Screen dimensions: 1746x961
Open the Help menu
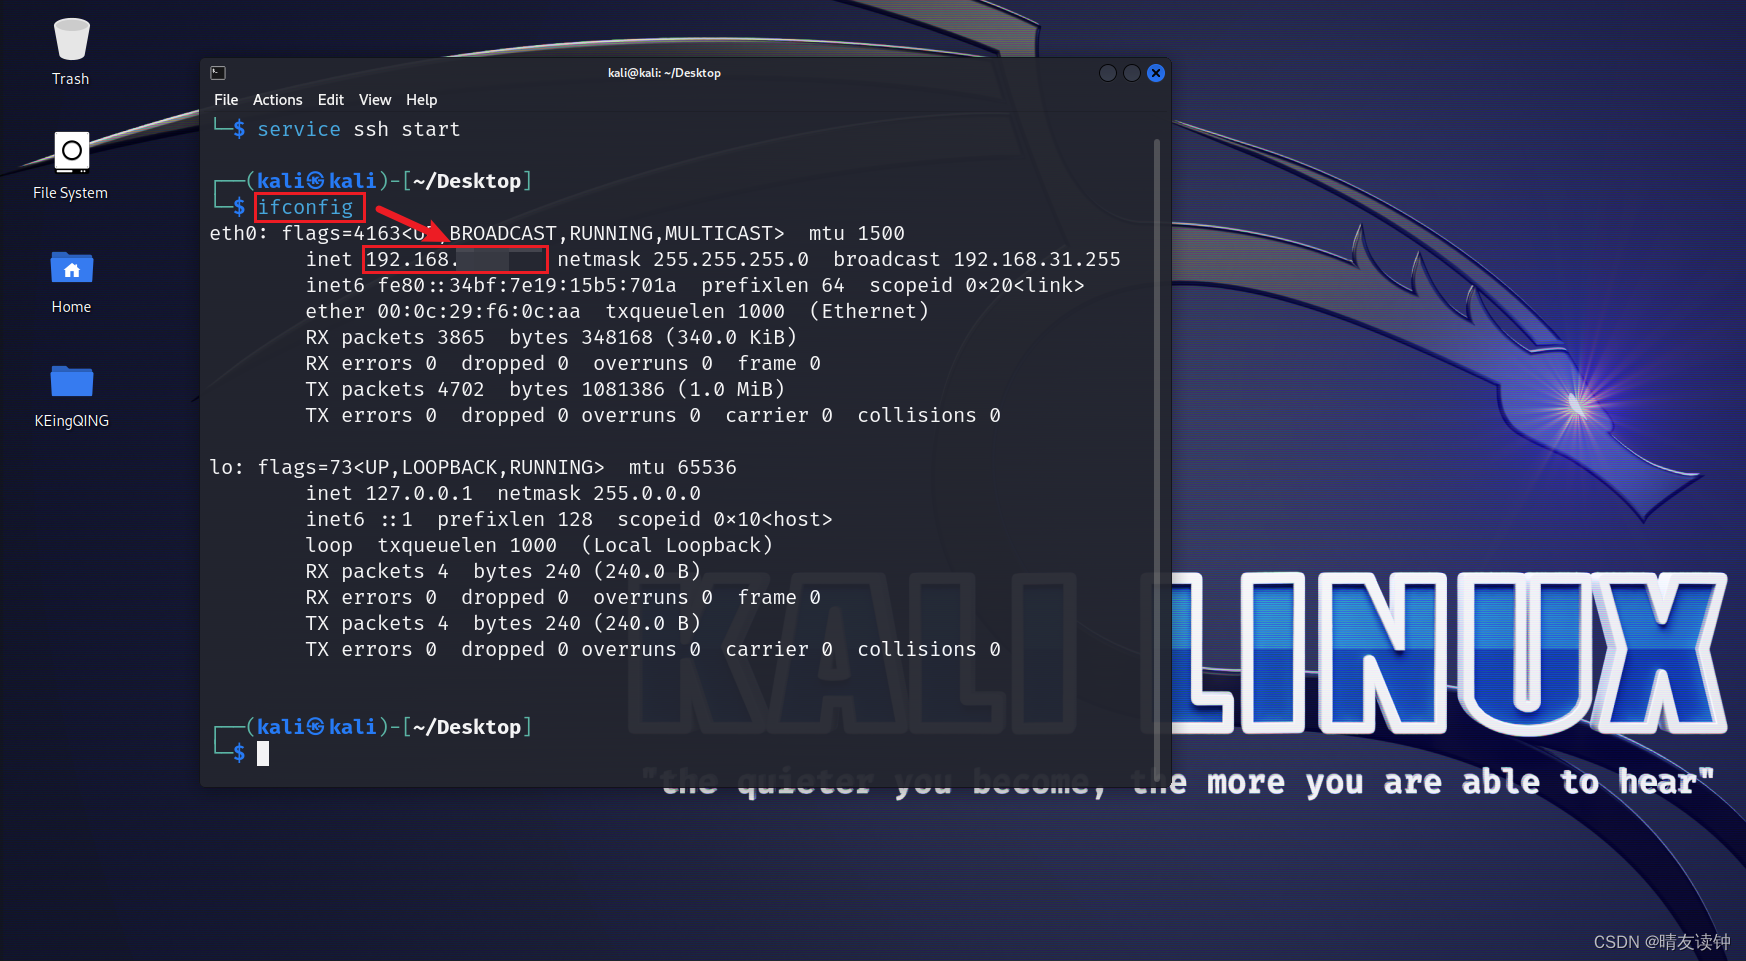(x=421, y=99)
